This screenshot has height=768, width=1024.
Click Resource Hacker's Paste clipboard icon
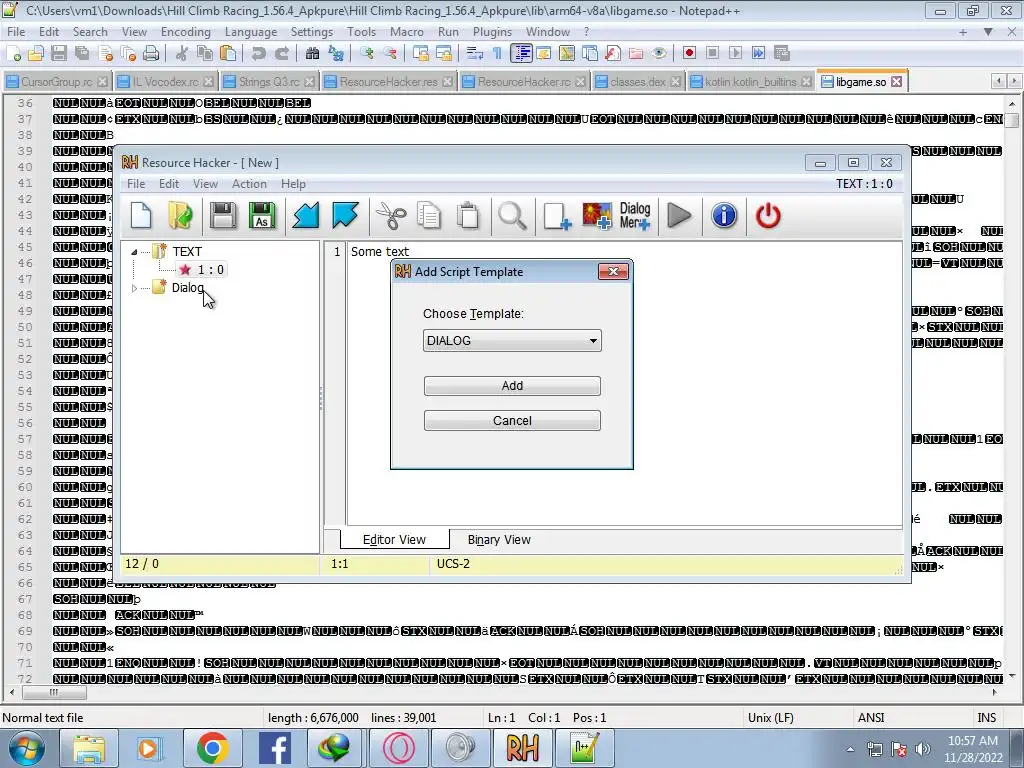(468, 216)
